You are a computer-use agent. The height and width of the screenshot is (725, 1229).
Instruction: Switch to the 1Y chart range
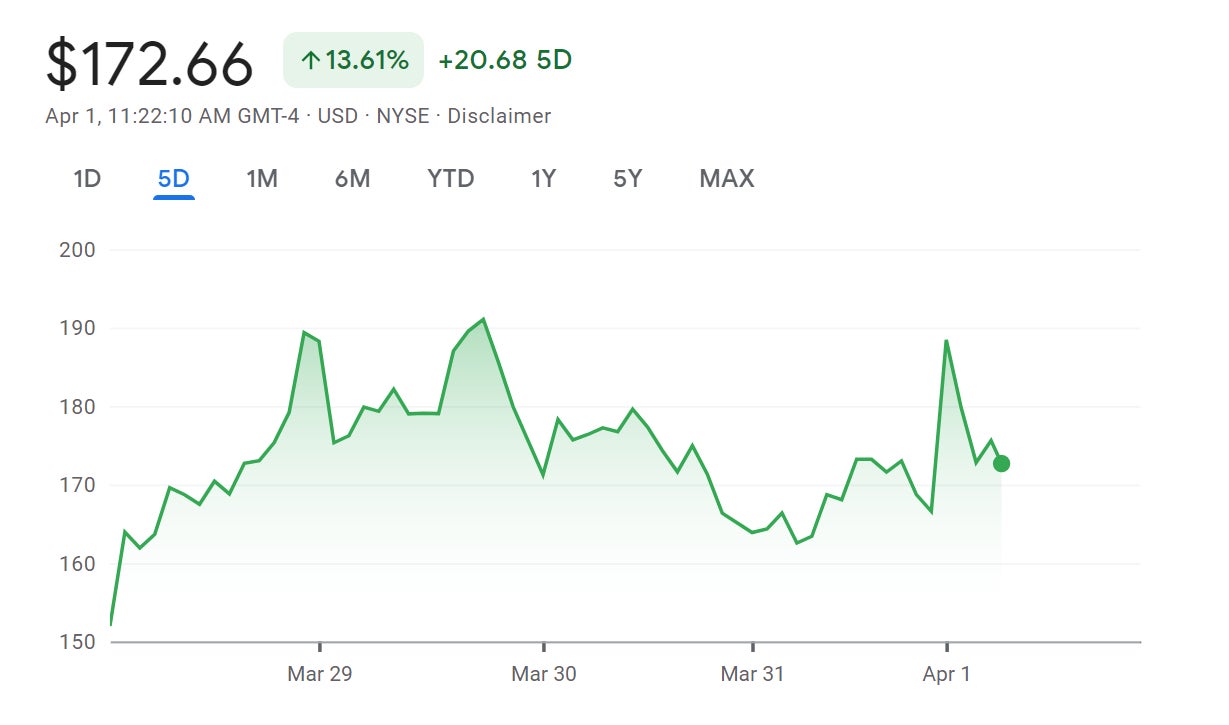click(543, 179)
